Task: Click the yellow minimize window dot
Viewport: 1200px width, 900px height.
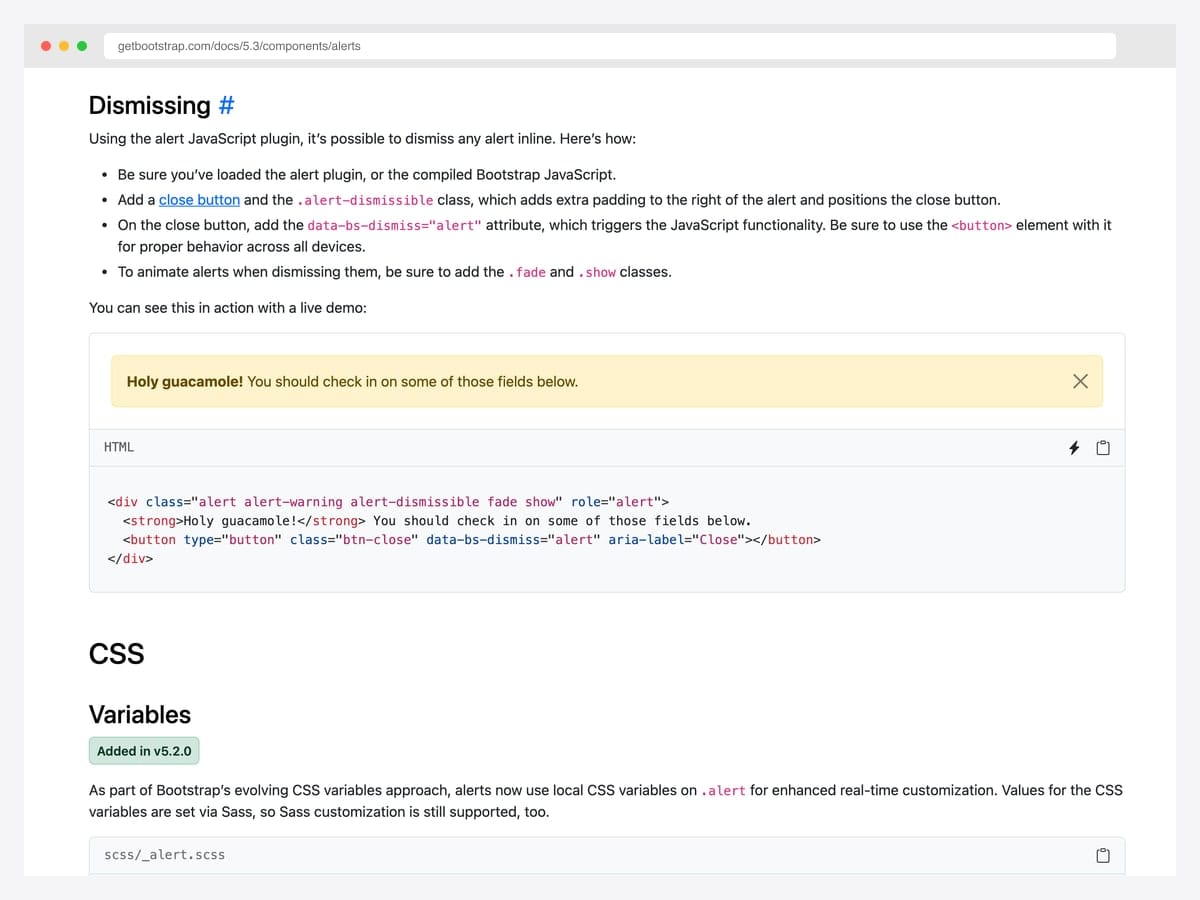Action: point(64,46)
